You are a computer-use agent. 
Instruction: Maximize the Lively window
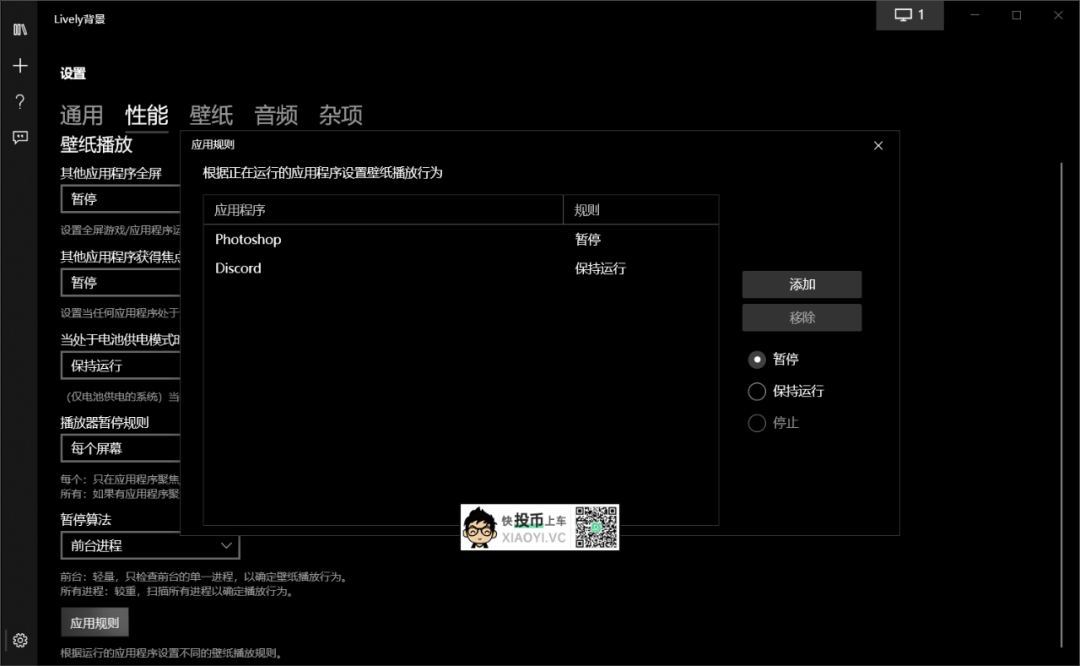click(1017, 14)
